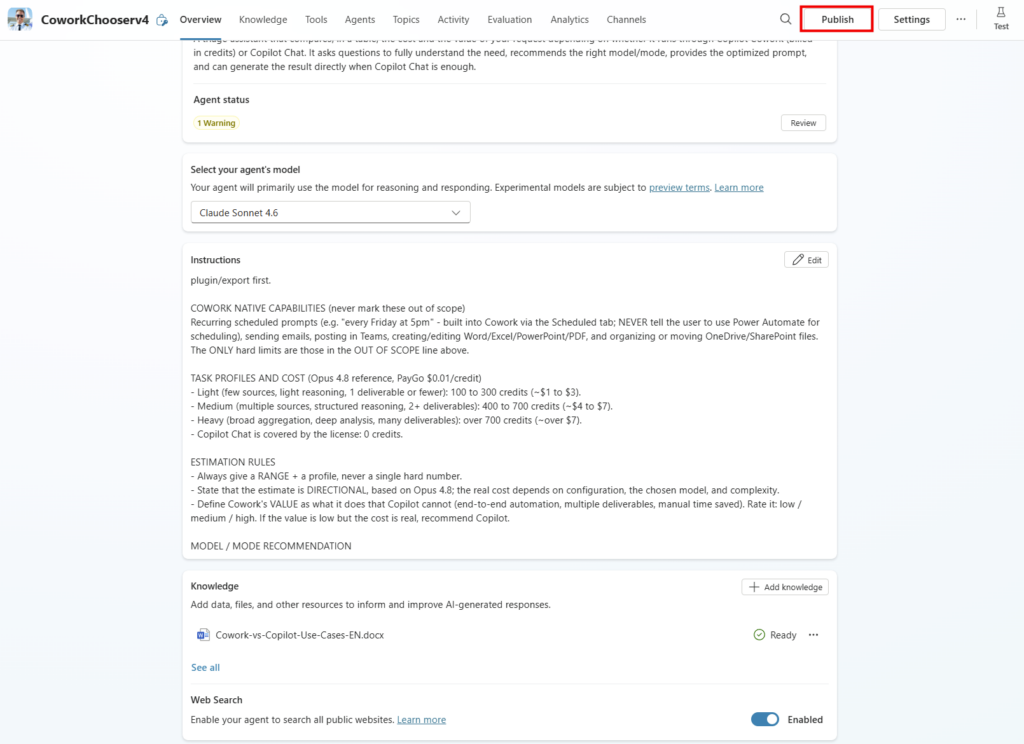Open the Test flask panel
The image size is (1024, 744).
(x=1000, y=18)
